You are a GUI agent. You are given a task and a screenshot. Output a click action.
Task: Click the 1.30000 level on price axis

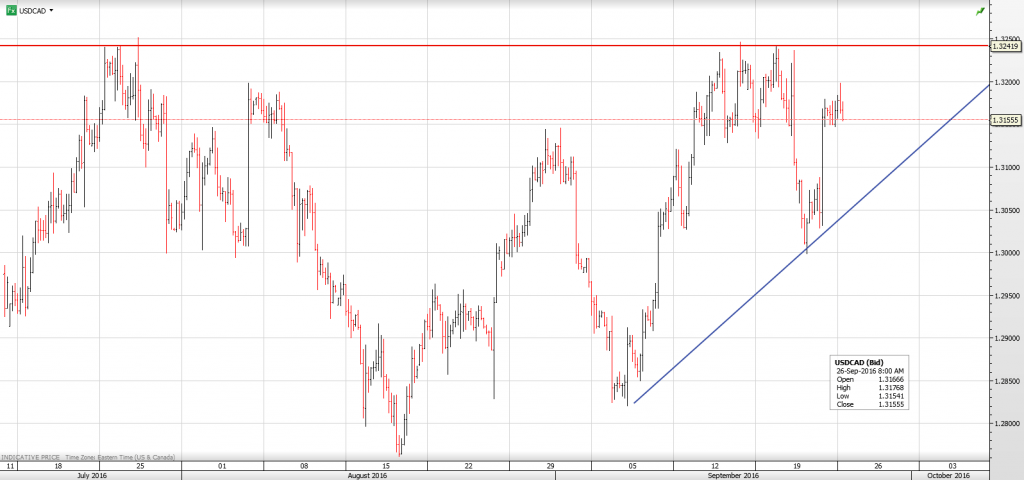1005,253
